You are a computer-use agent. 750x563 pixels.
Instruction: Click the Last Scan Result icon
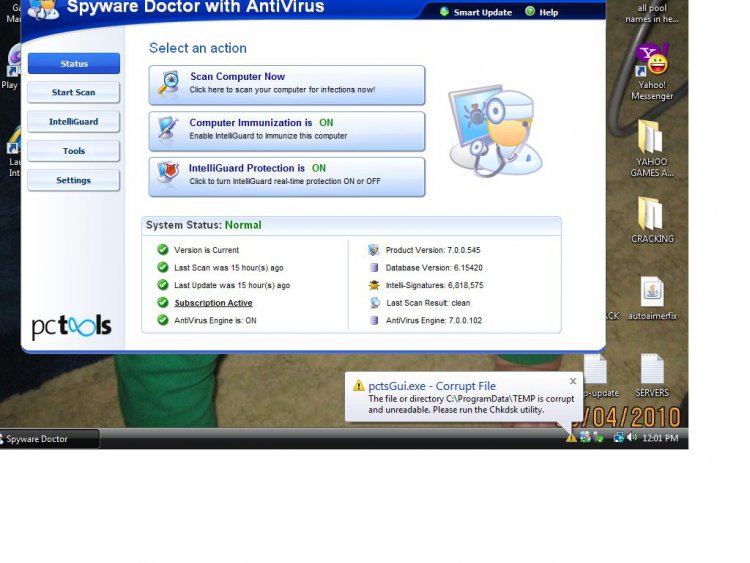coord(375,303)
